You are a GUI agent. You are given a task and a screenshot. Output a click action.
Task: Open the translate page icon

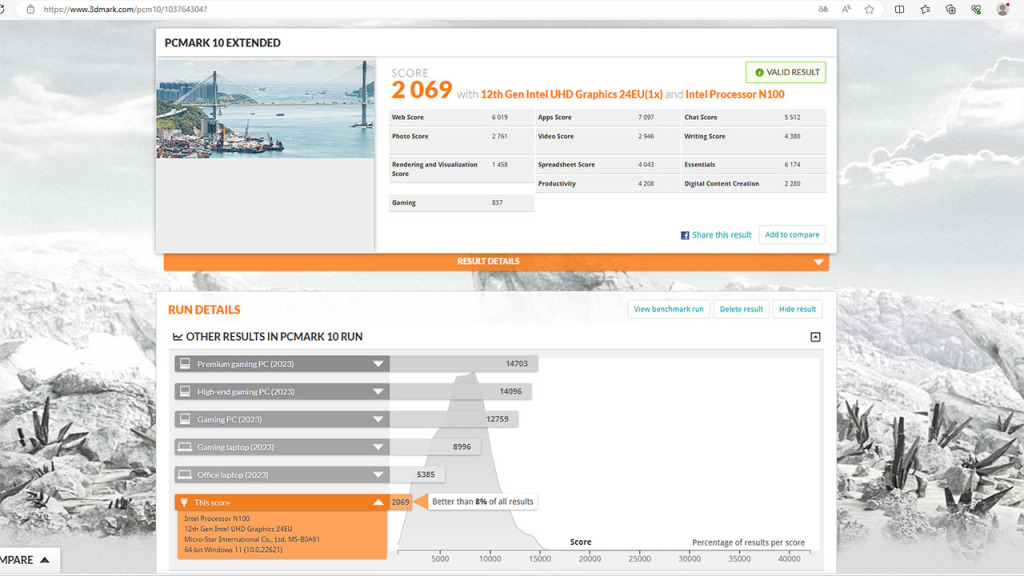pyautogui.click(x=823, y=9)
